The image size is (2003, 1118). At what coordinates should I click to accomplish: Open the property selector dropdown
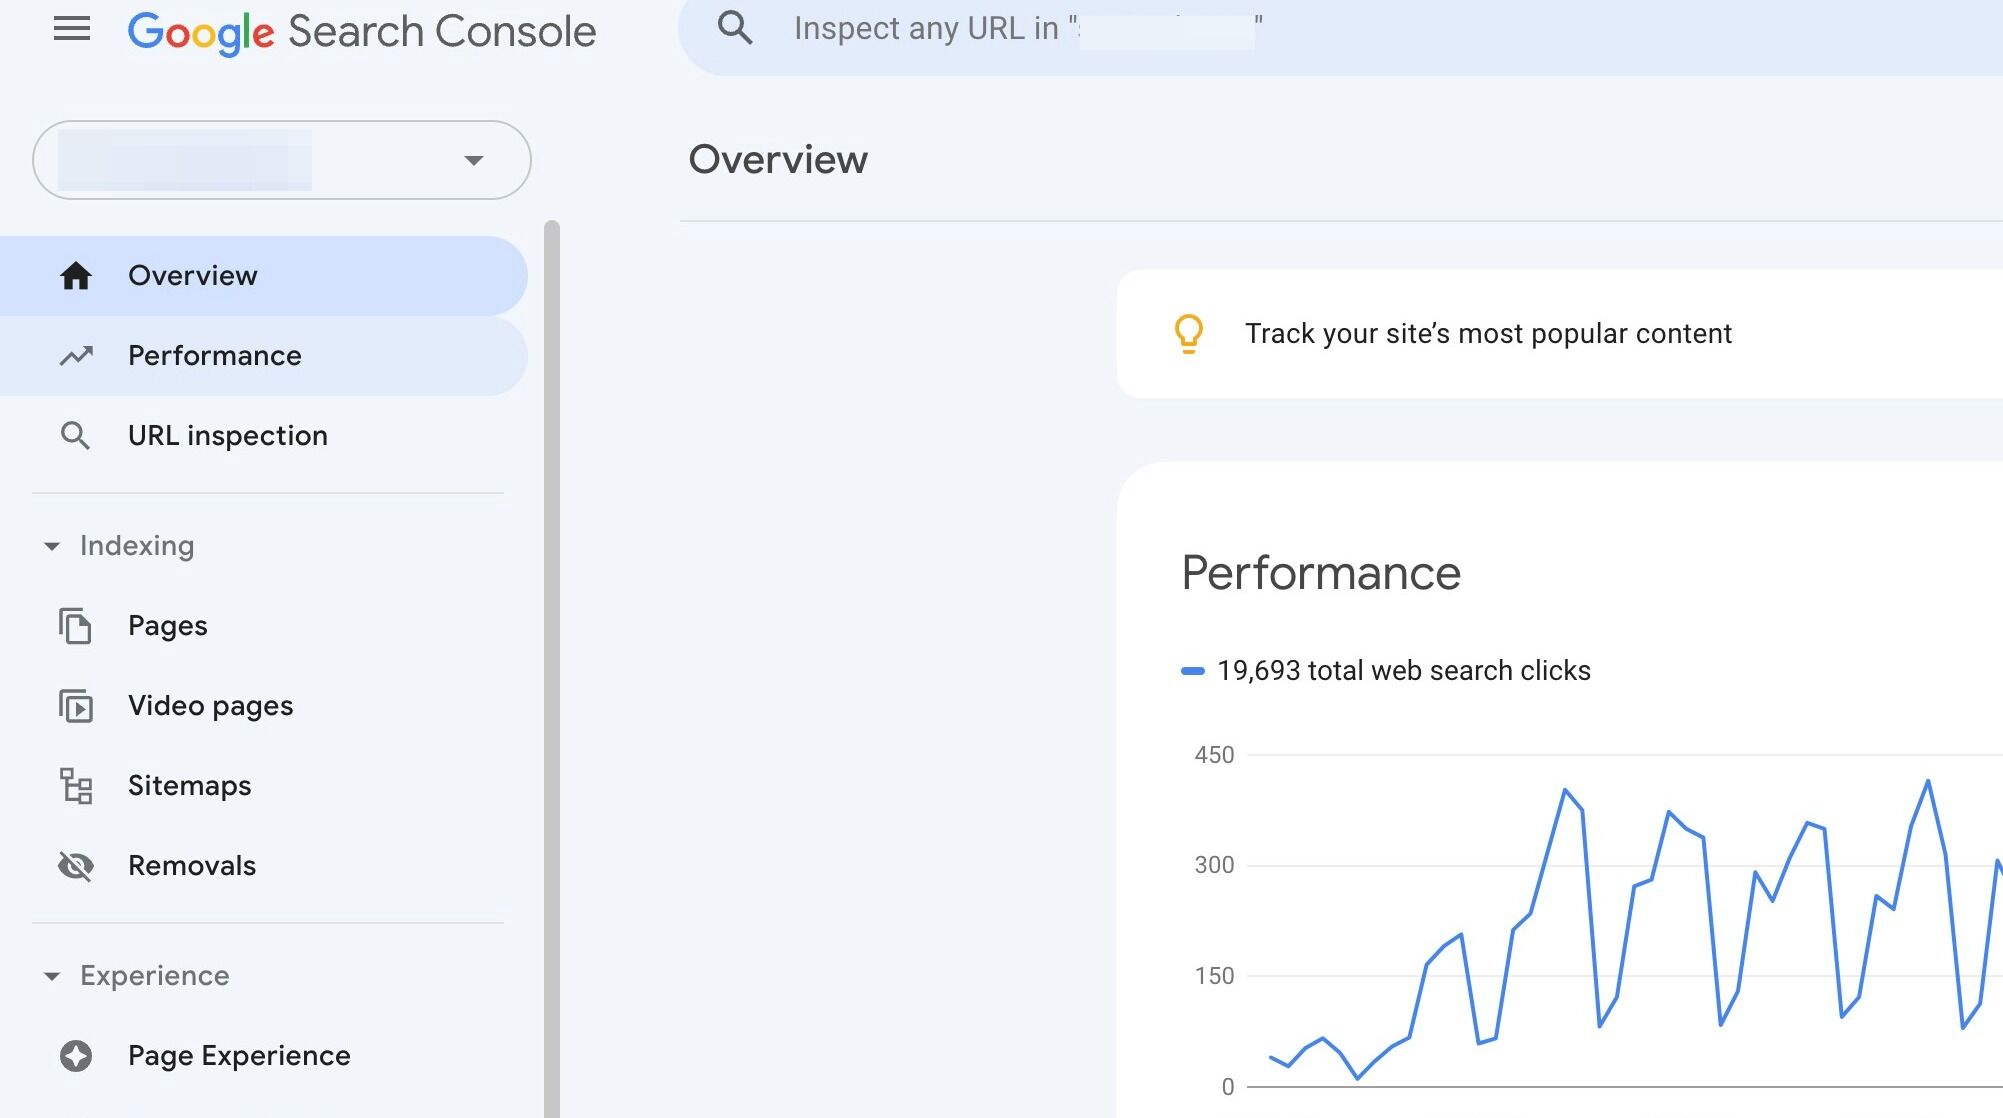(282, 160)
